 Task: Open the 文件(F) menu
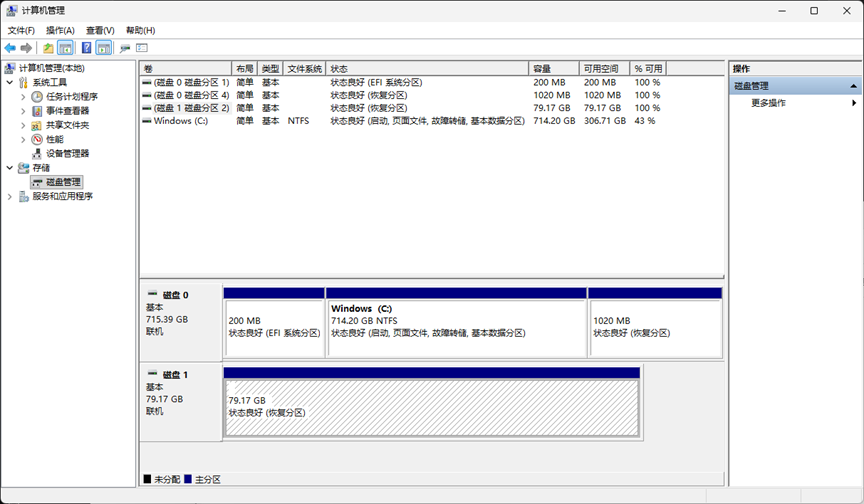(21, 30)
